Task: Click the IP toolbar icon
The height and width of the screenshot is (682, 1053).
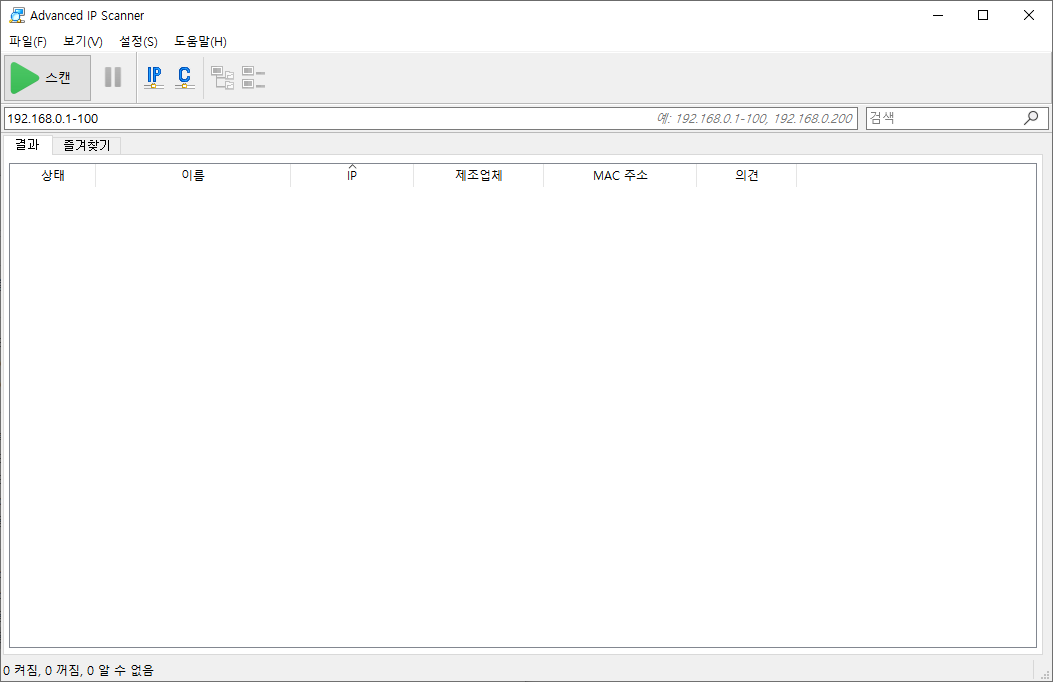Action: (x=154, y=77)
